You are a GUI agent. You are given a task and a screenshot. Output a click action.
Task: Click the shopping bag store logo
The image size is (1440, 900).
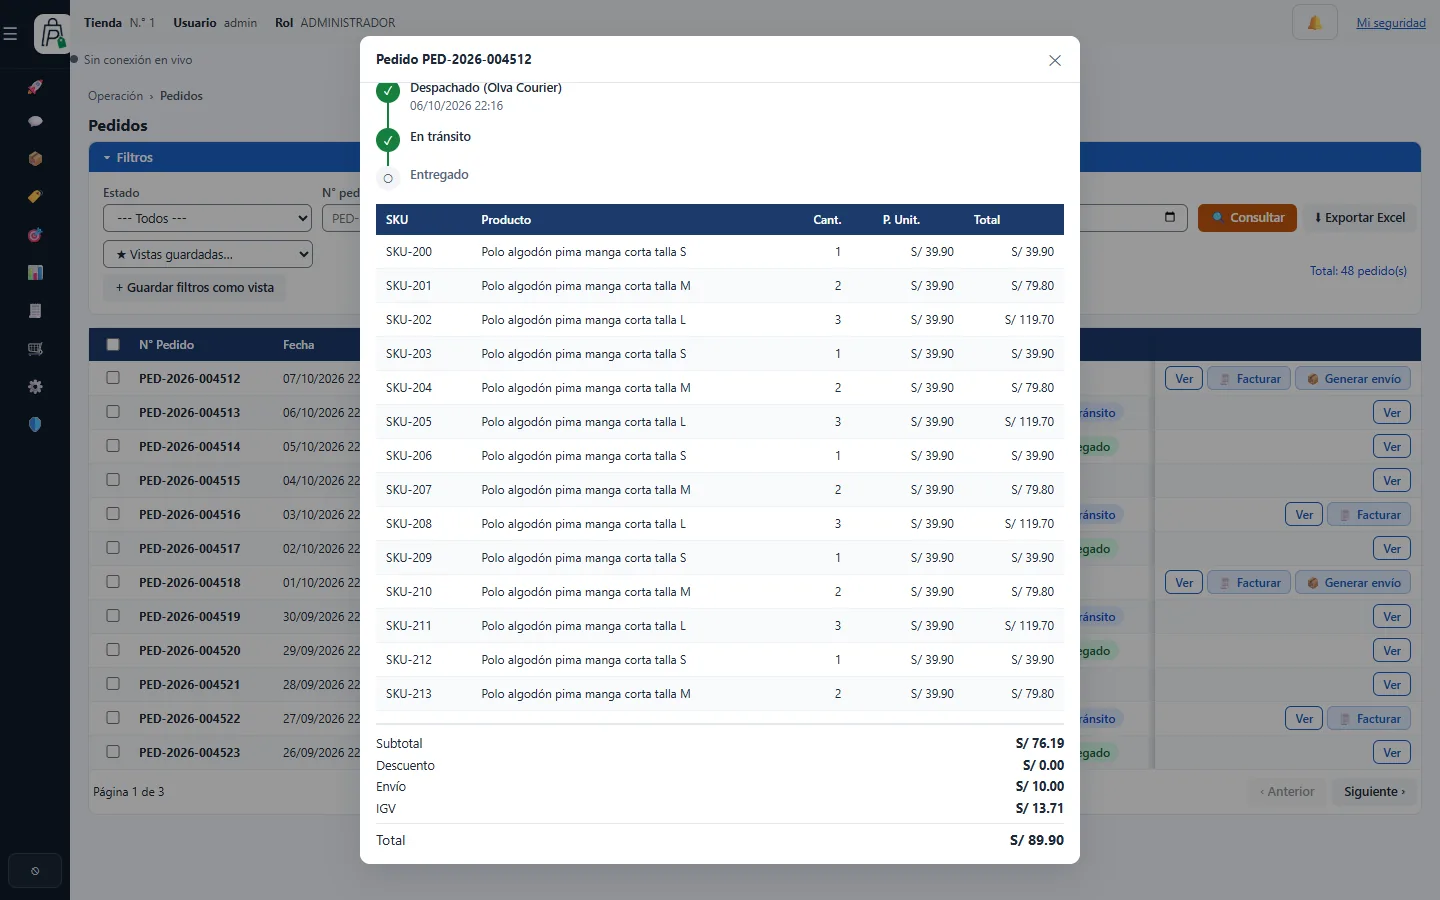click(52, 34)
